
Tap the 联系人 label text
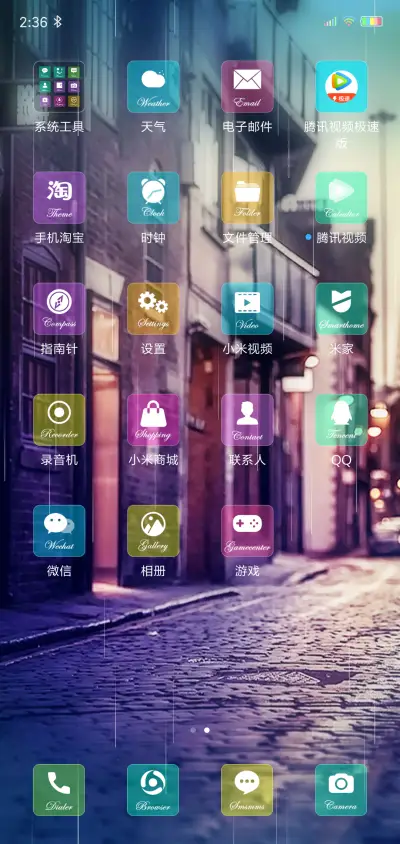tap(247, 460)
